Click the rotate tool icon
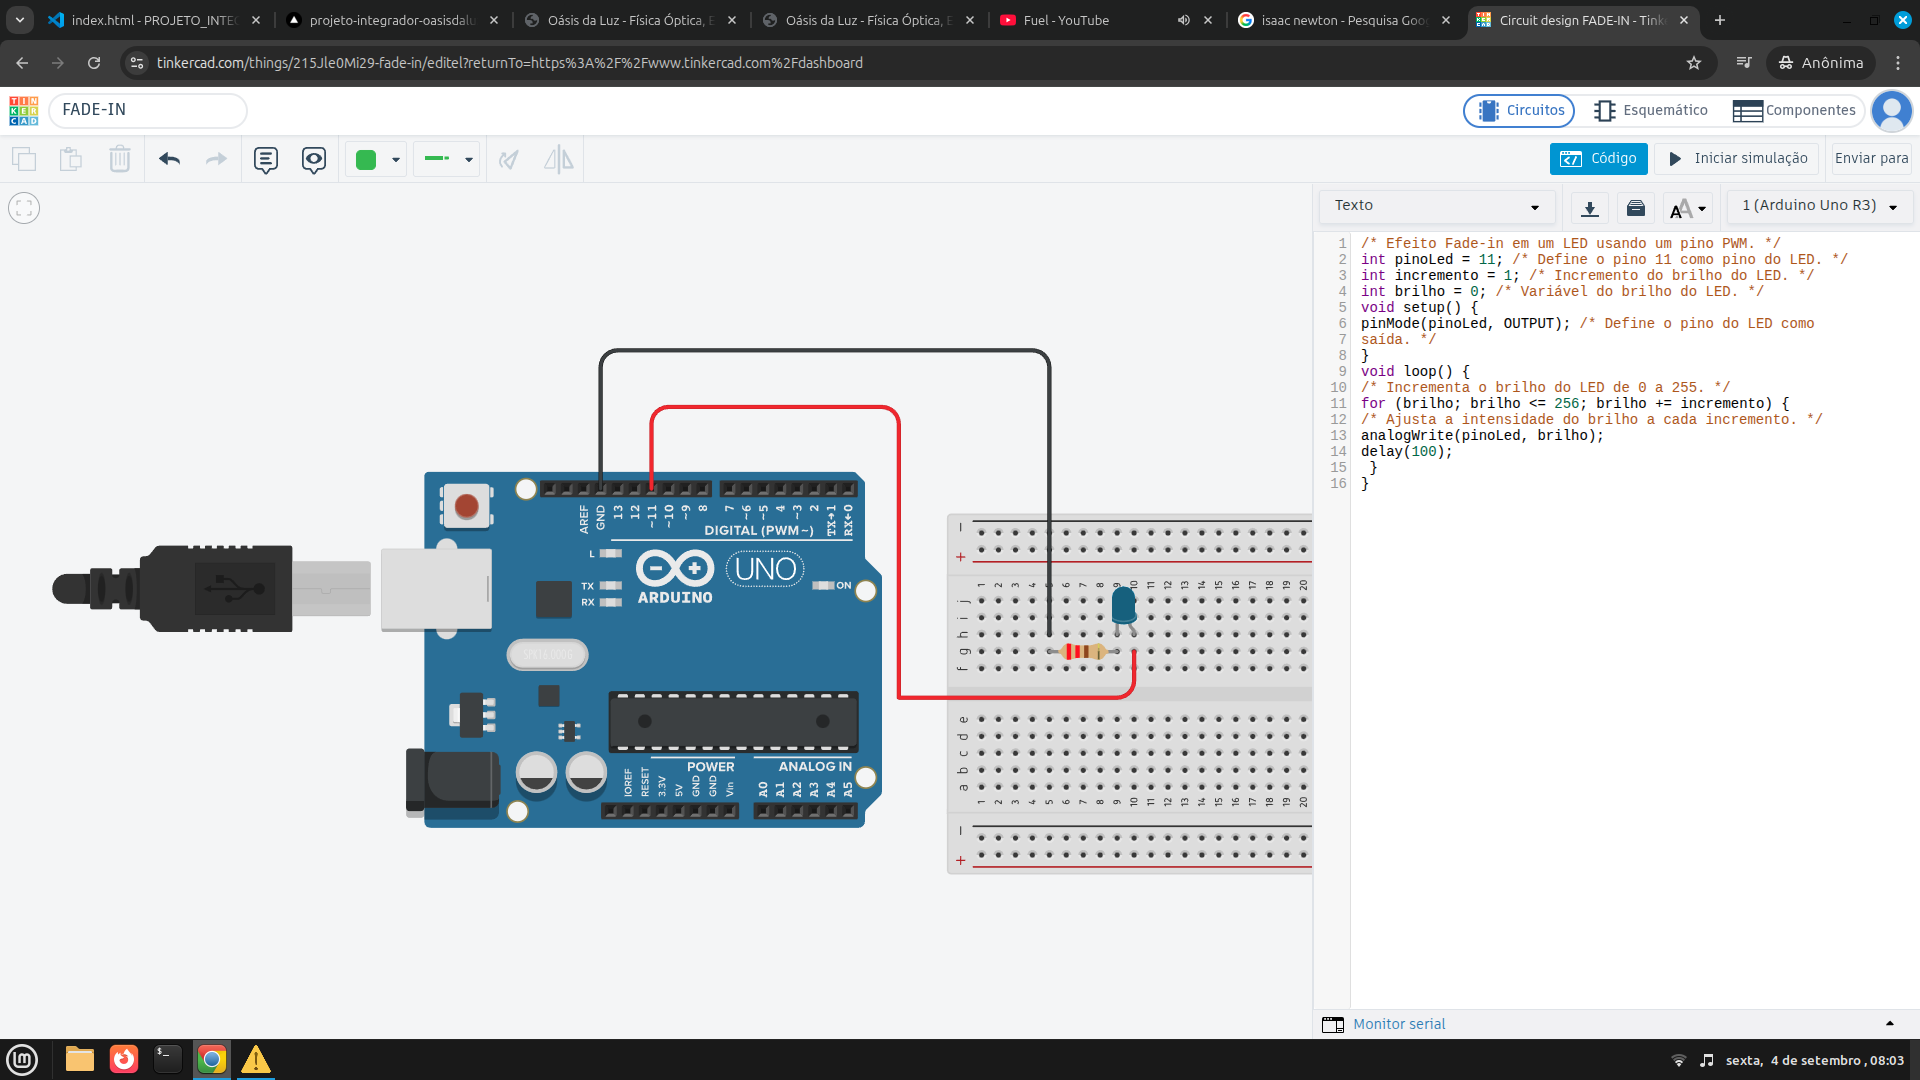The height and width of the screenshot is (1080, 1920). [x=509, y=159]
